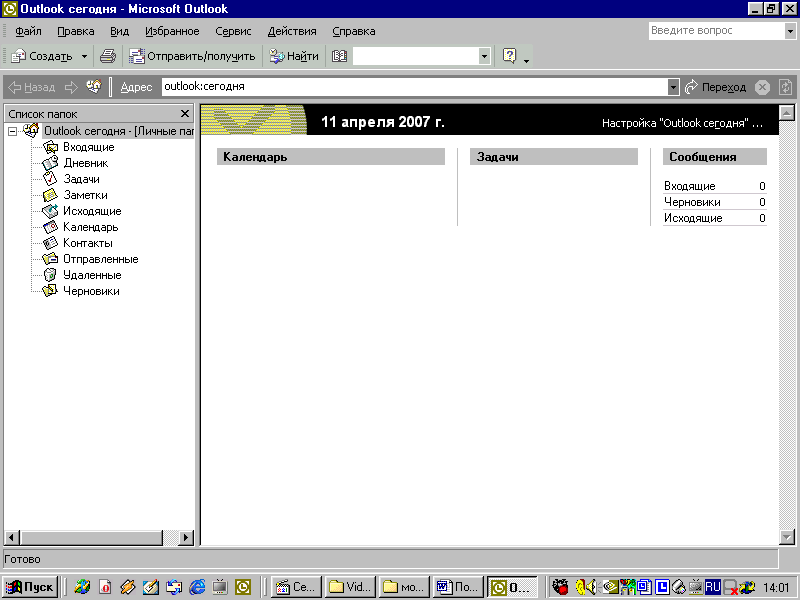The image size is (800, 600).
Task: Open the Календарь folder in tree
Action: tap(90, 227)
